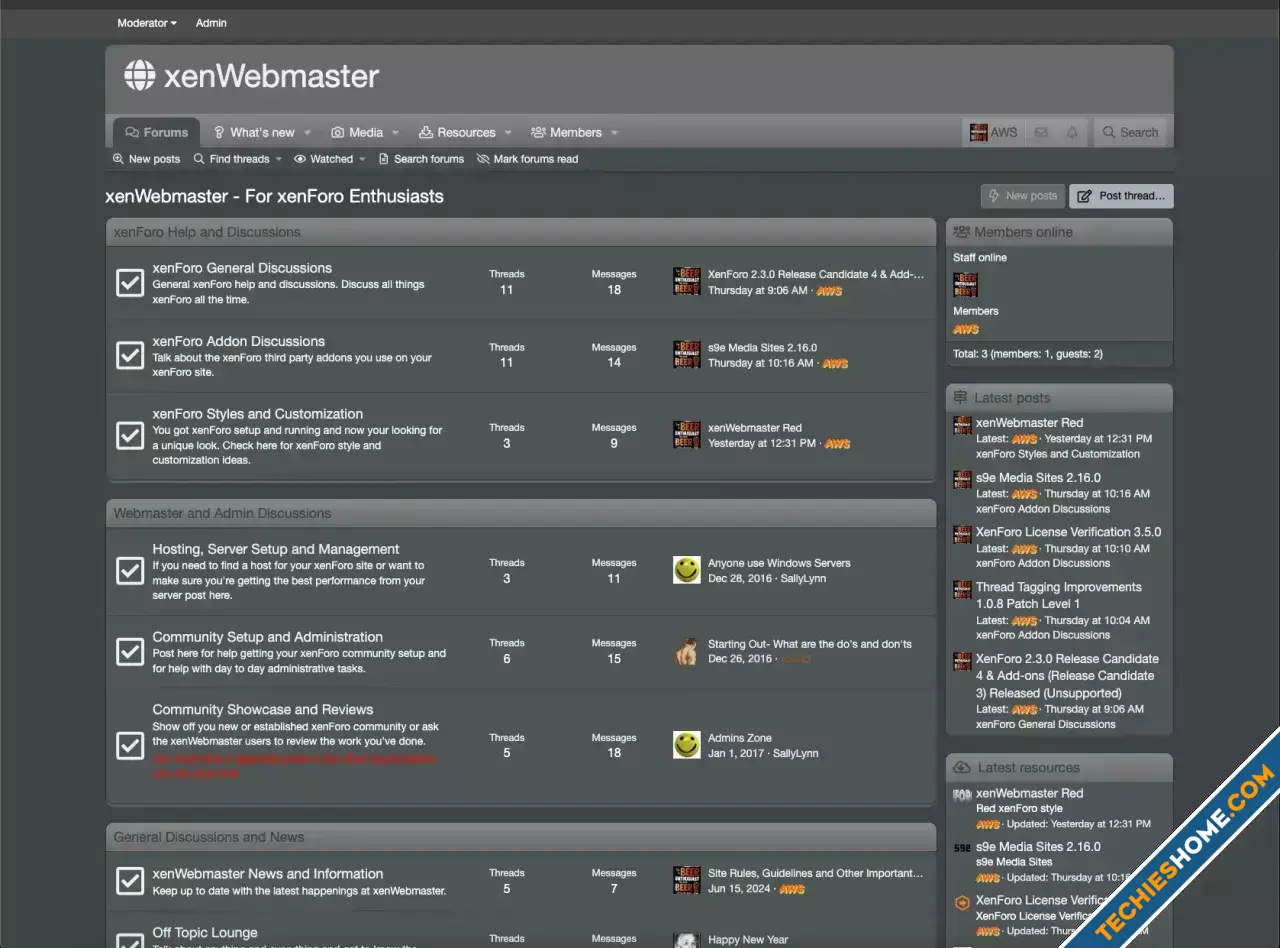Open the Latest posts widget header

point(1012,398)
